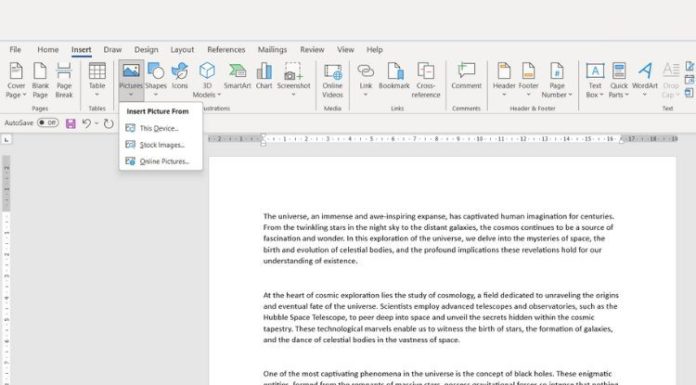
Task: Switch to the View tab
Action: [345, 50]
